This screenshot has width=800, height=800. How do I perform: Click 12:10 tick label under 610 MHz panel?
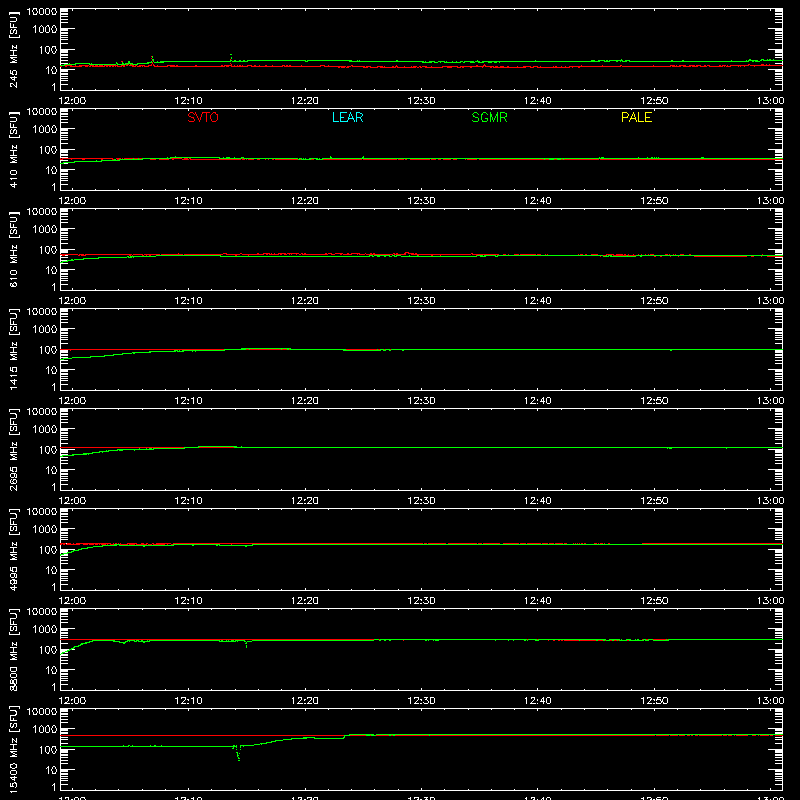tap(188, 301)
